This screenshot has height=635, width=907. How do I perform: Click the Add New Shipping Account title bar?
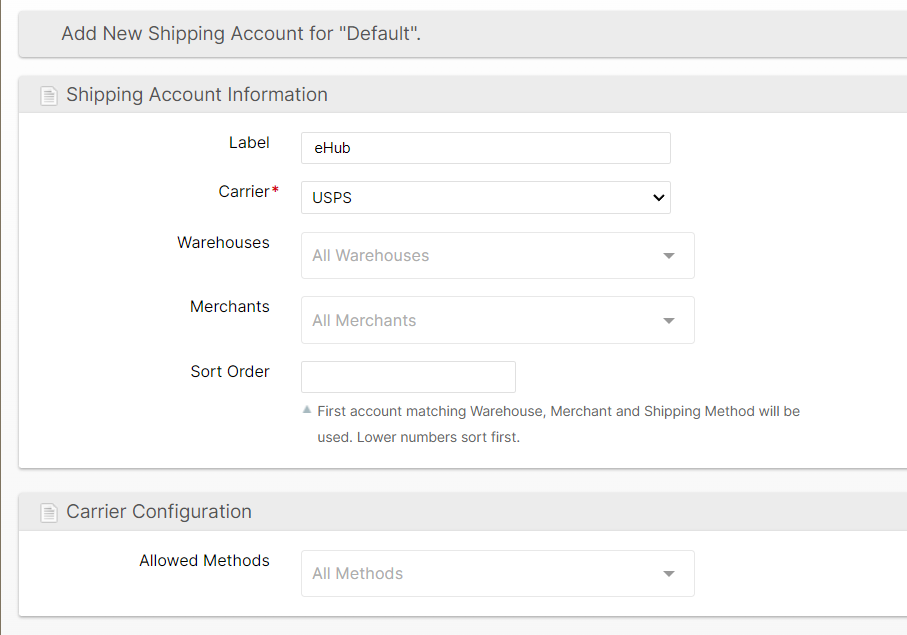[x=240, y=33]
